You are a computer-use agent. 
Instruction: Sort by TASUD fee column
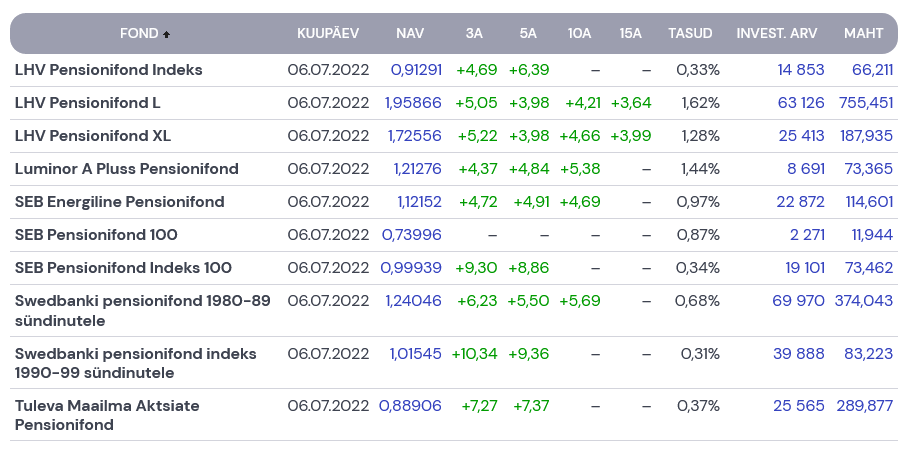pyautogui.click(x=690, y=34)
